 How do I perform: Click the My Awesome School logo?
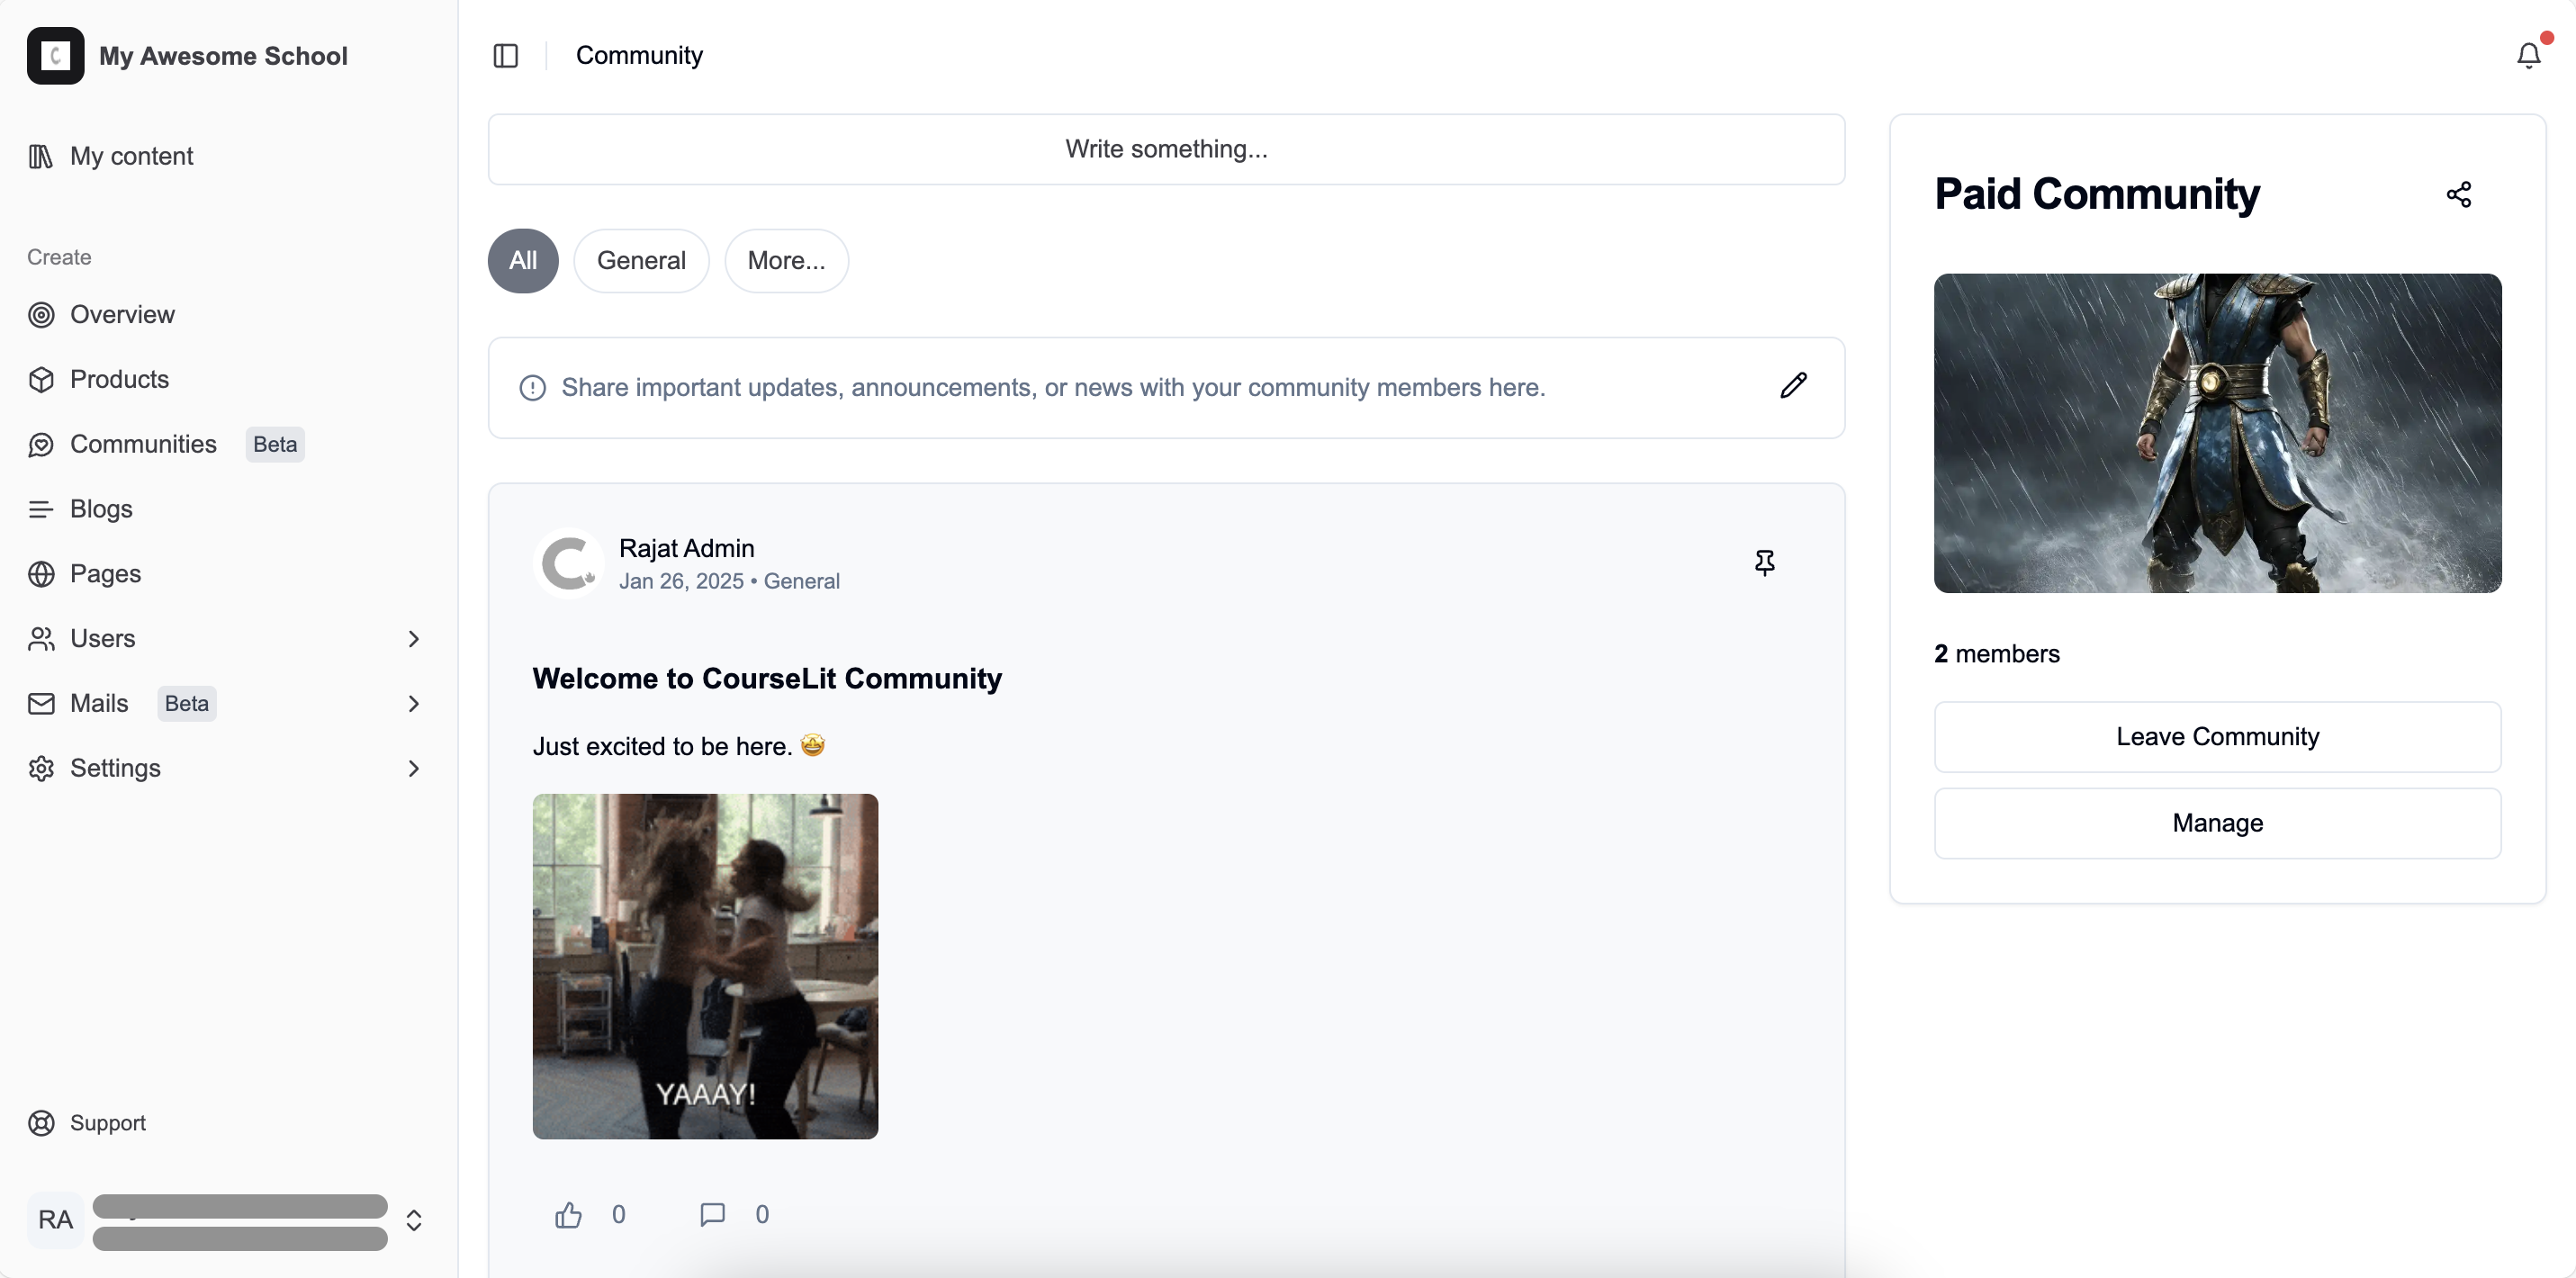[x=56, y=56]
